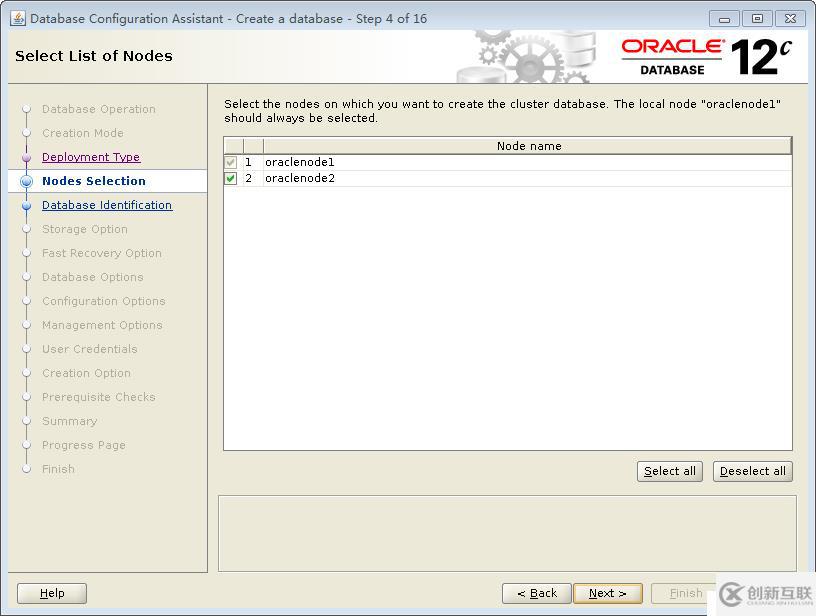Click the Progress Page step label
The height and width of the screenshot is (616, 816).
[84, 445]
